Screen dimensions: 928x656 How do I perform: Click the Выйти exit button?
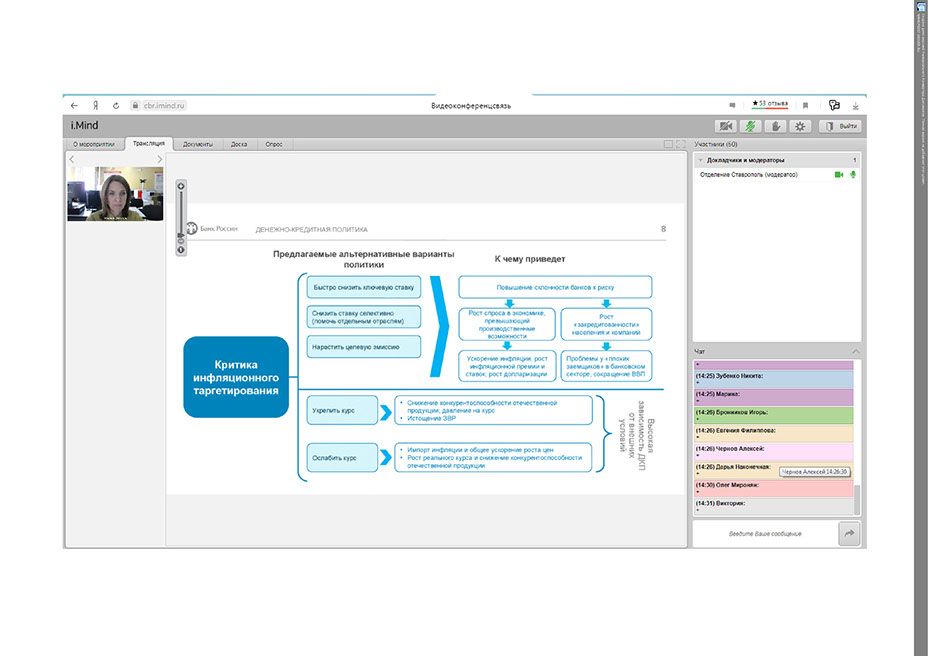point(840,126)
